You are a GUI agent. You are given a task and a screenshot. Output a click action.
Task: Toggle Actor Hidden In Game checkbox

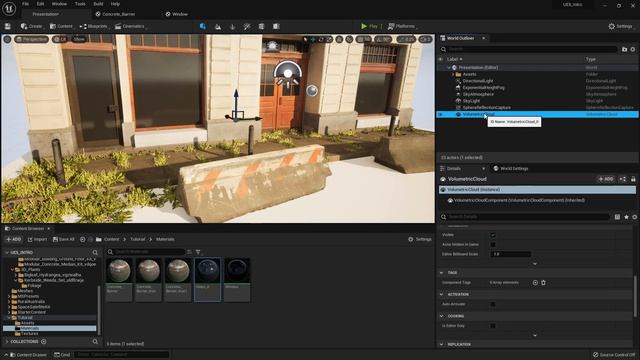click(493, 244)
